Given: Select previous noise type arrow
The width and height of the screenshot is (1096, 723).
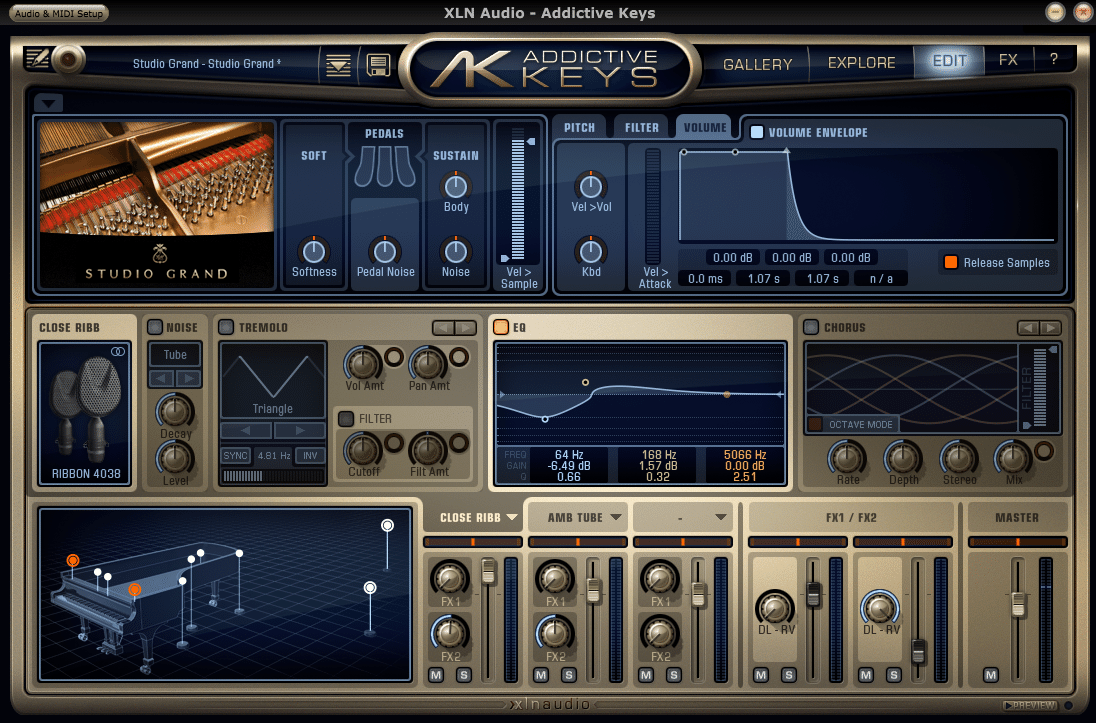Looking at the screenshot, I should pyautogui.click(x=161, y=378).
